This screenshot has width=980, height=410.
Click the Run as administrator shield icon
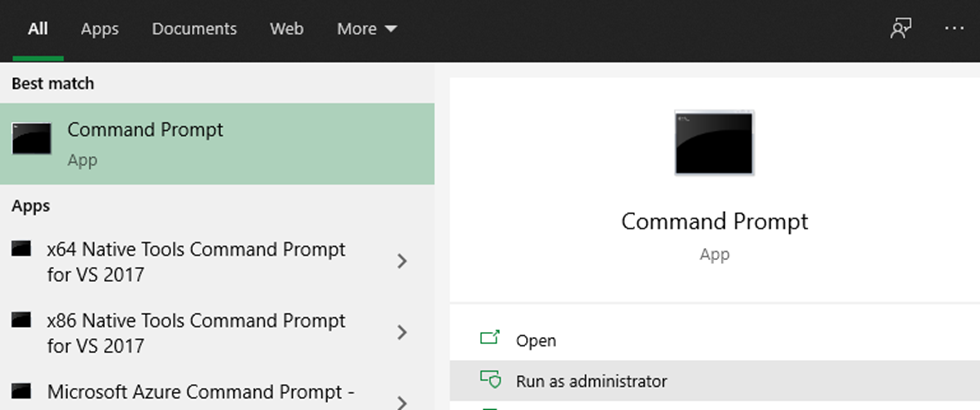(490, 380)
